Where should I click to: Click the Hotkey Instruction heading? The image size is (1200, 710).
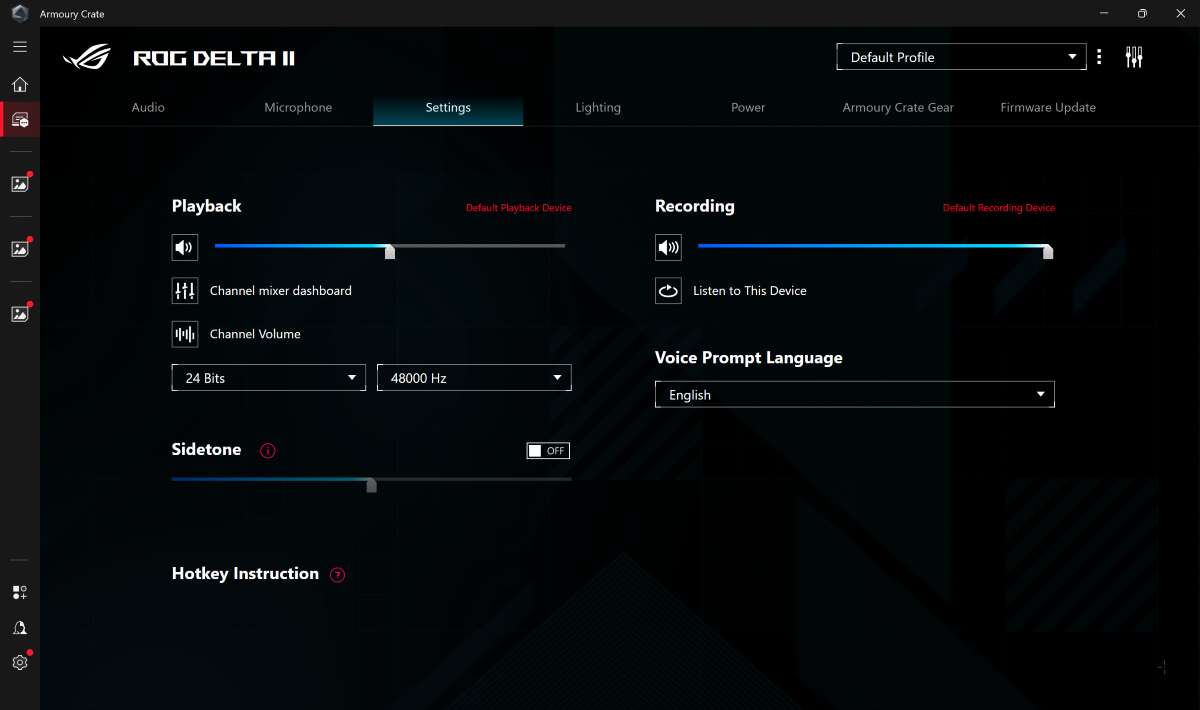pos(245,574)
